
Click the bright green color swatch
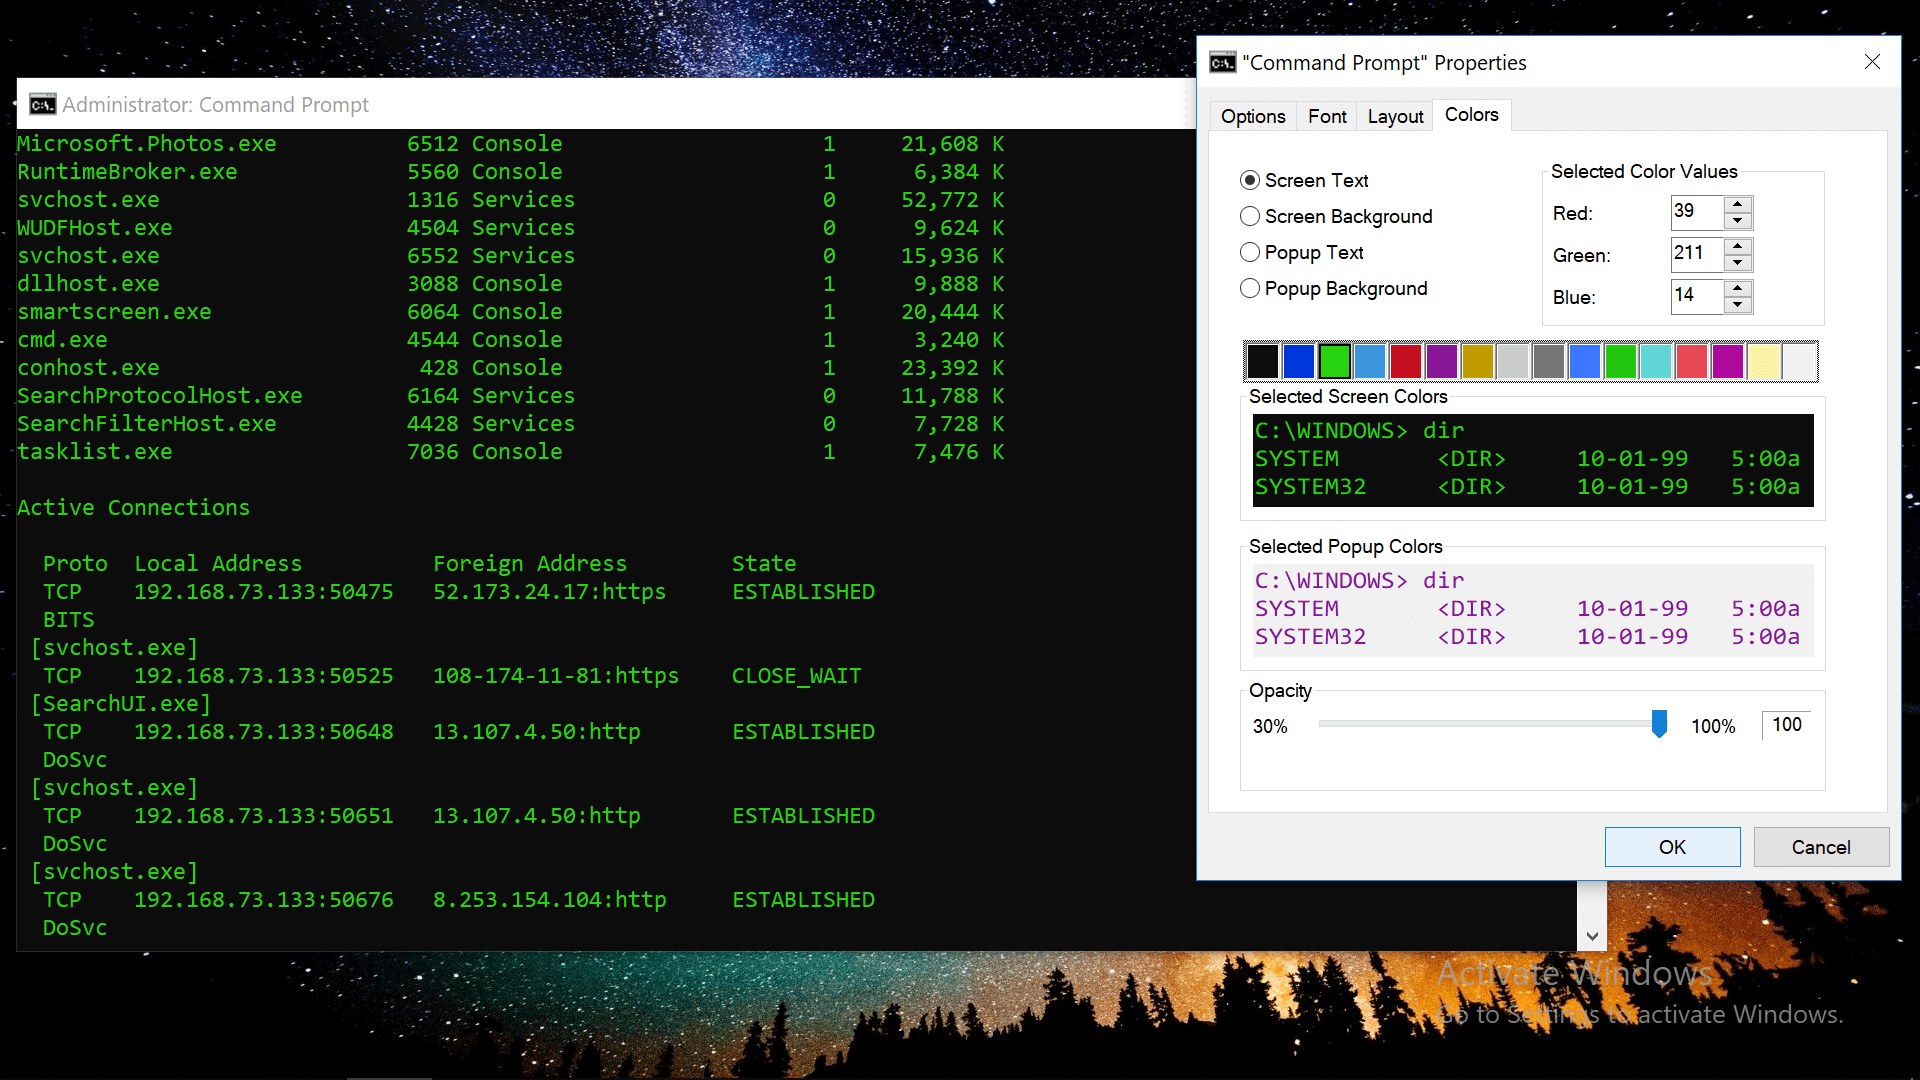coord(1333,360)
